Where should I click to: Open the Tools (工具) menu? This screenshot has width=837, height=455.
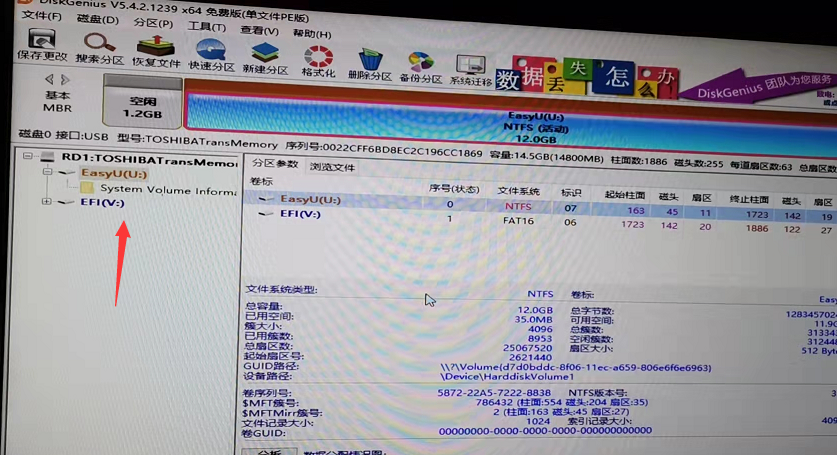tap(207, 26)
